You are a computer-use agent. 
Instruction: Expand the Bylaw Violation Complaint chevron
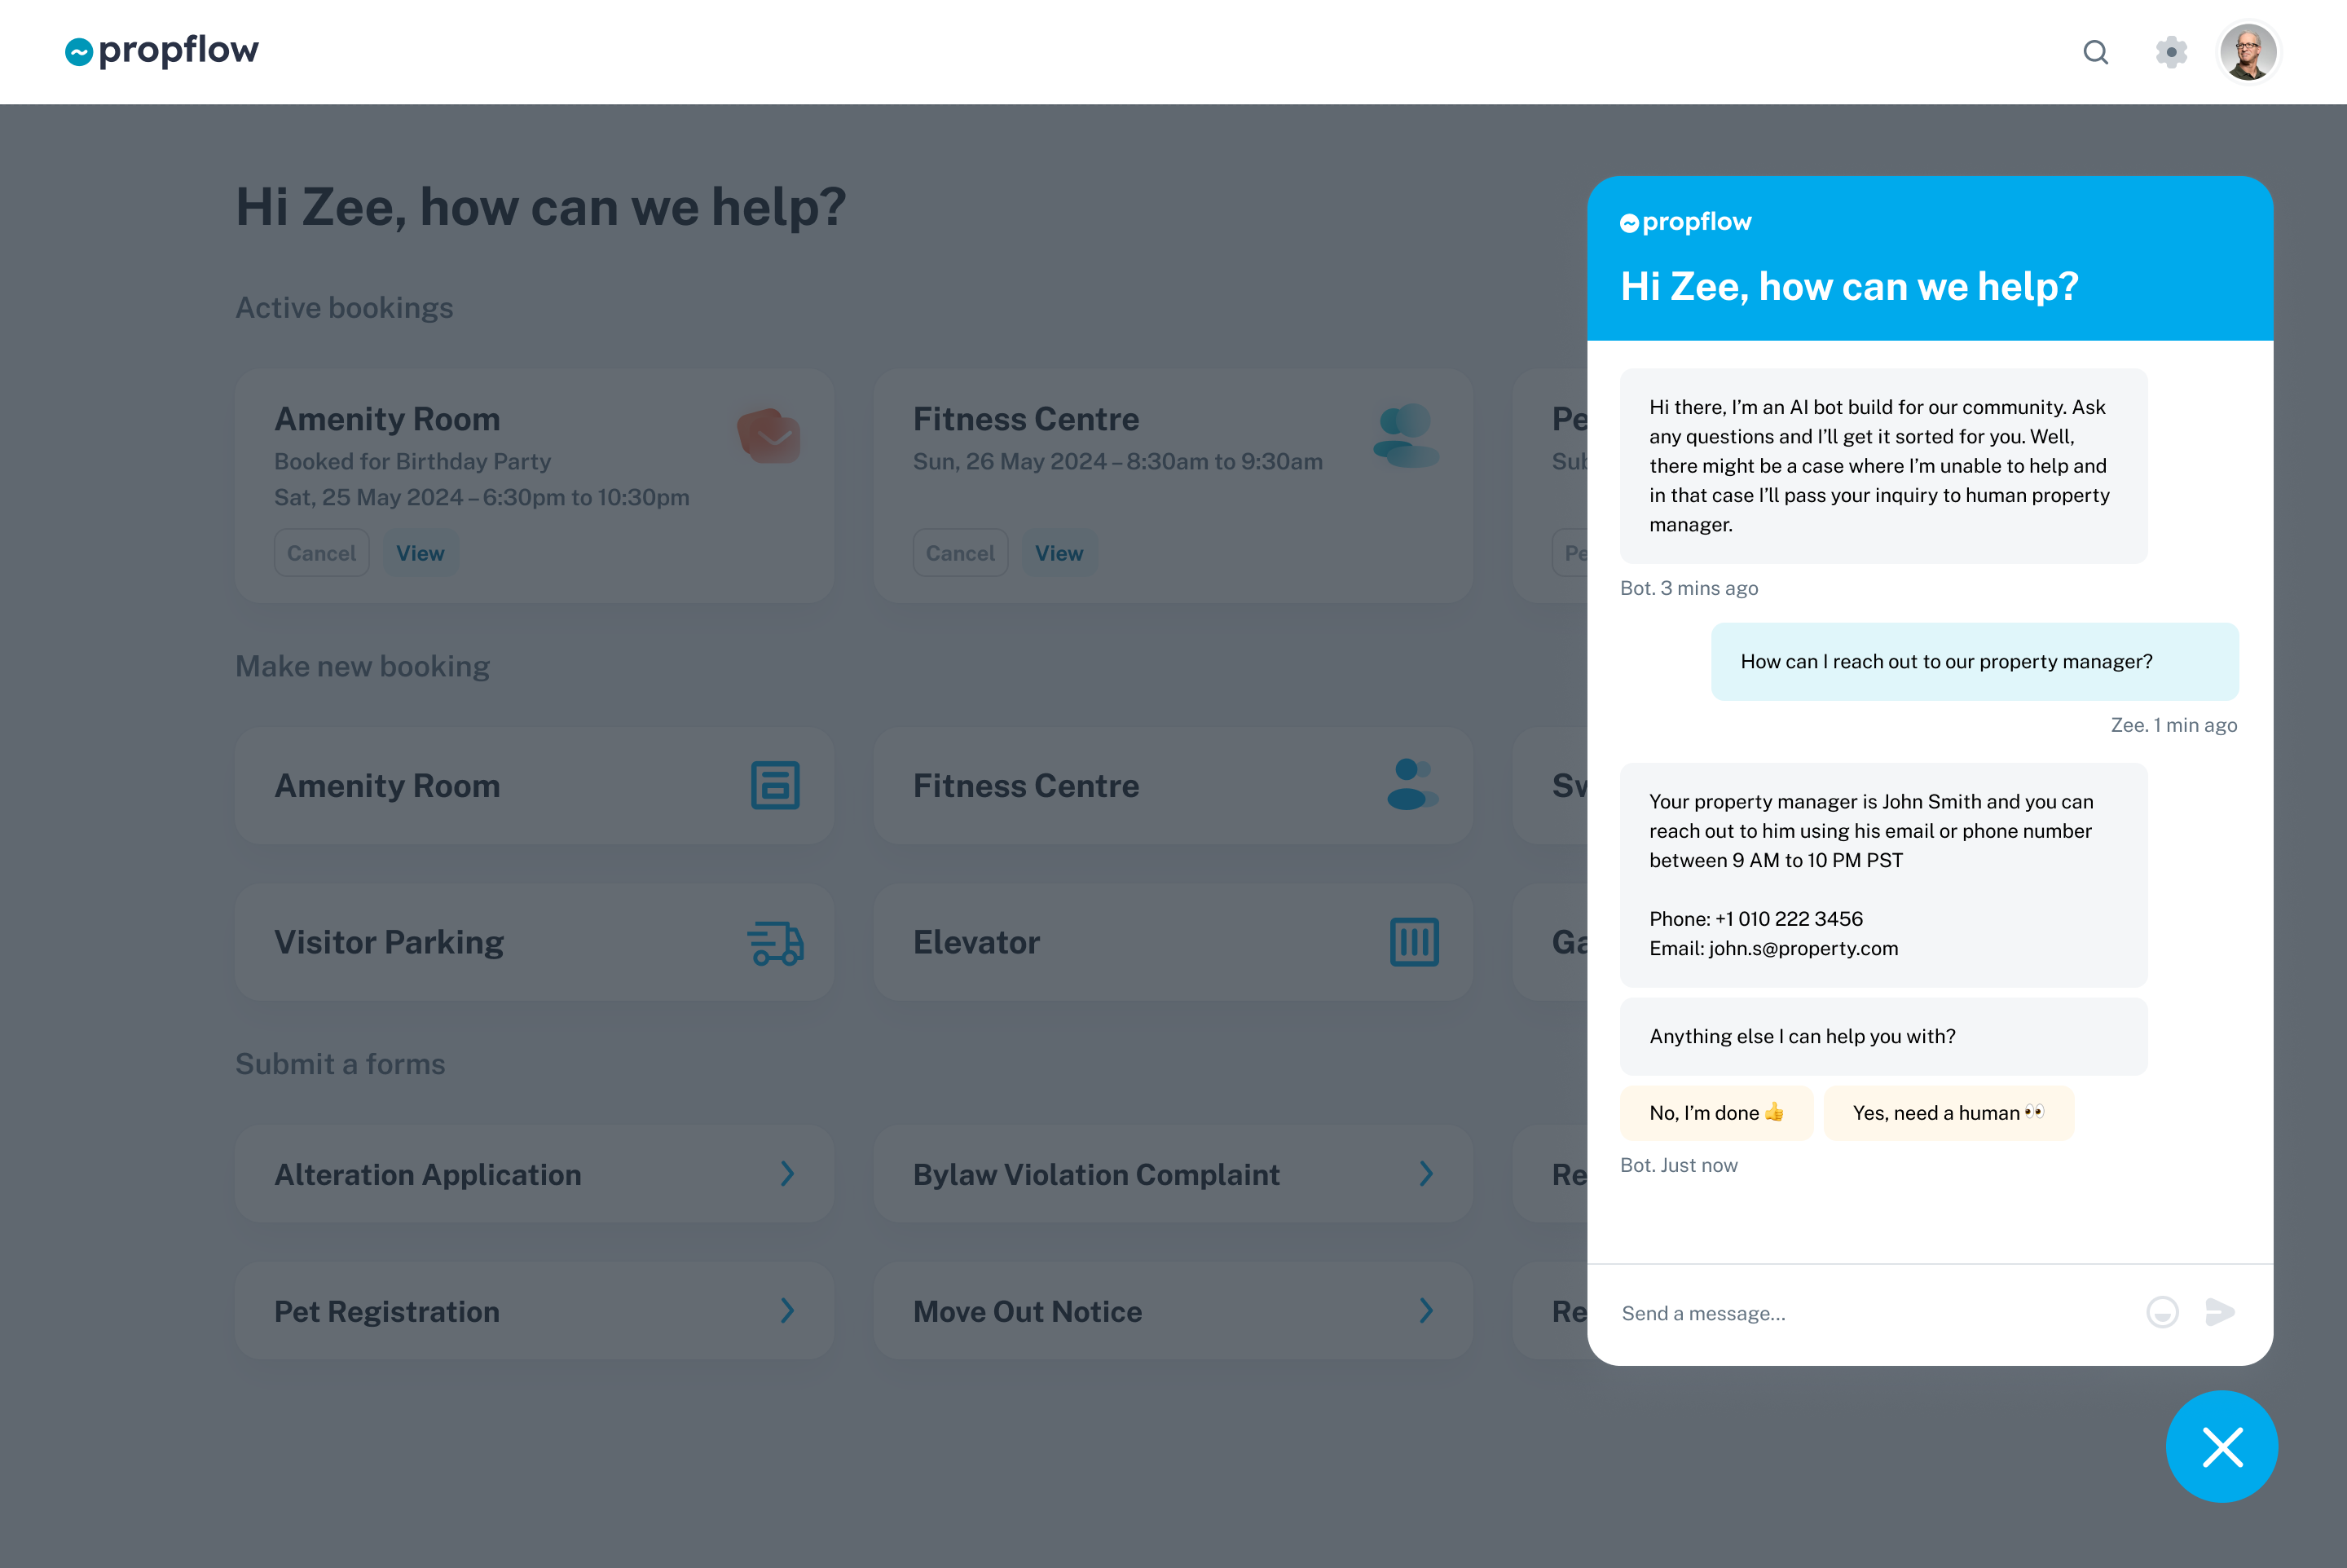point(1426,1174)
